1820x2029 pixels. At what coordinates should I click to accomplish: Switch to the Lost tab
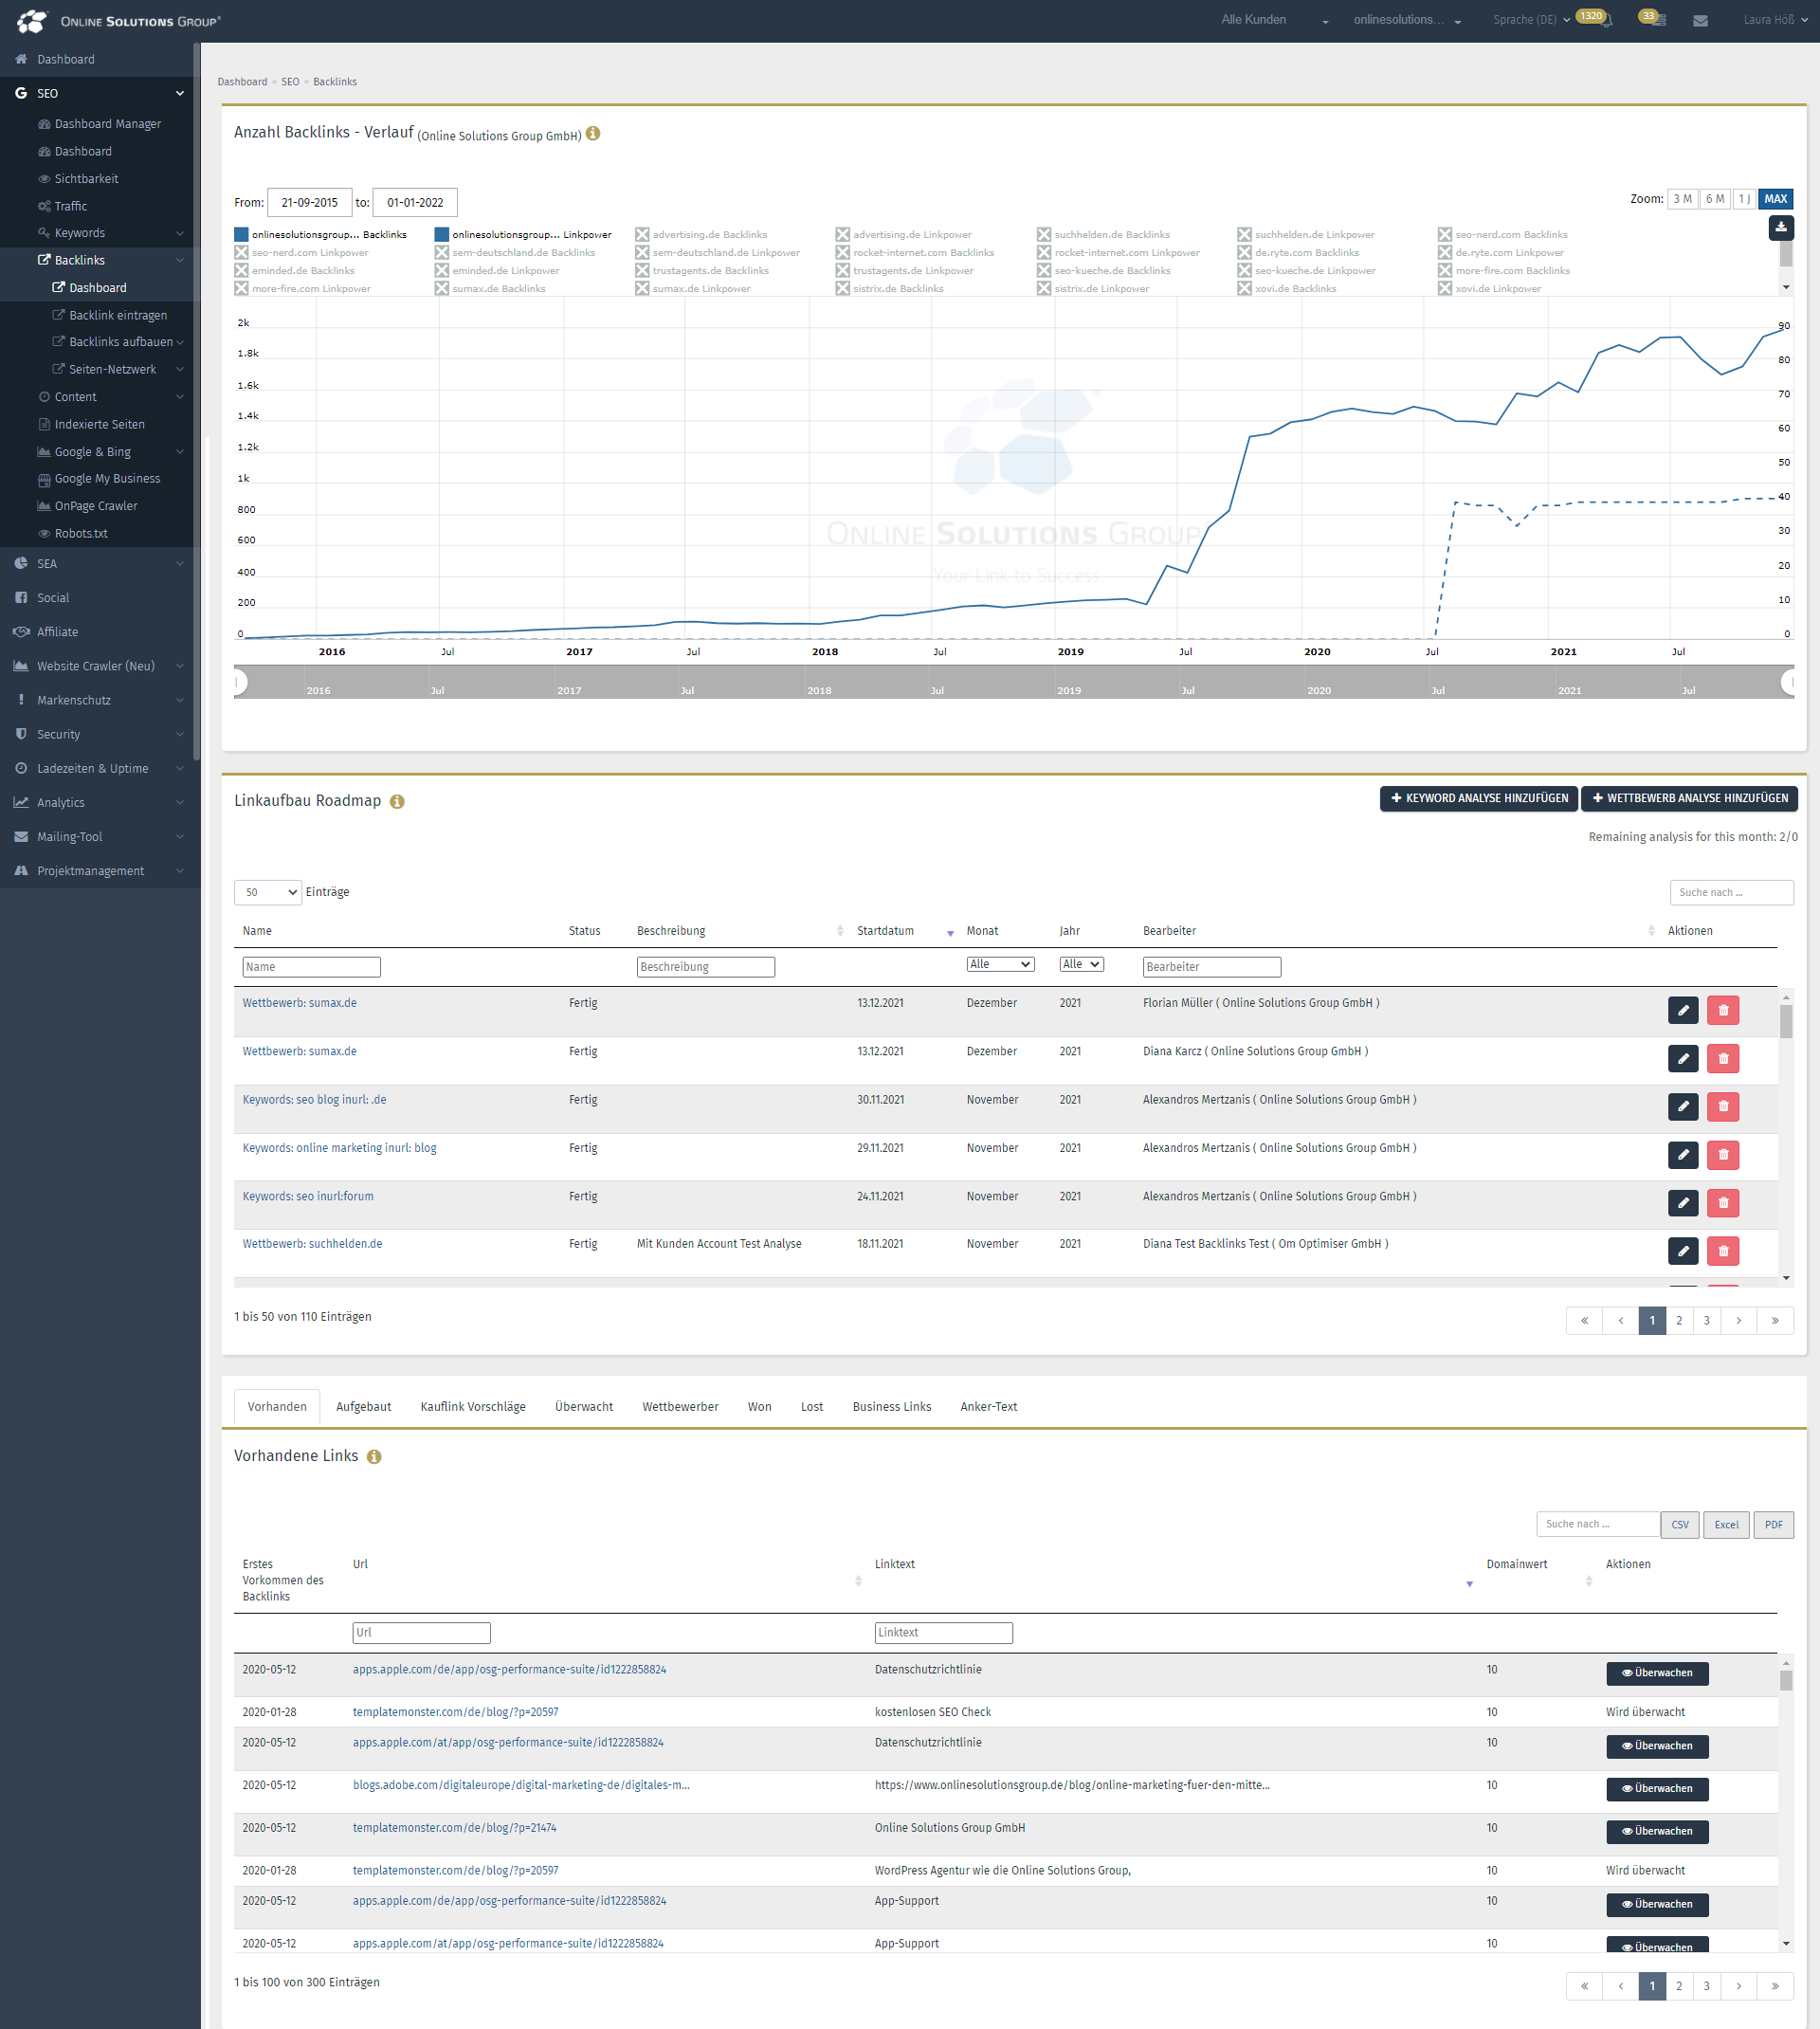[812, 1406]
